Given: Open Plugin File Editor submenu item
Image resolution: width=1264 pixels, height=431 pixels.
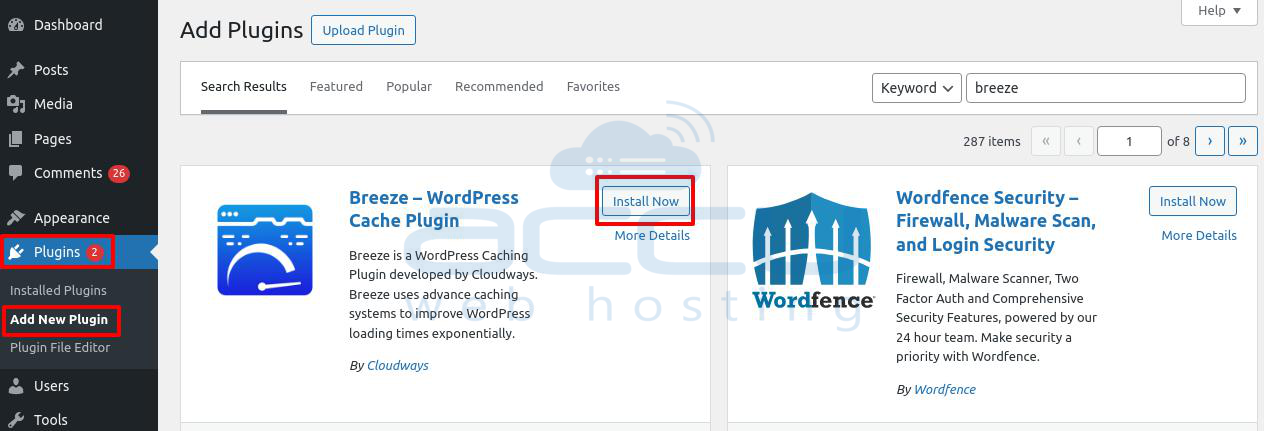Looking at the screenshot, I should [60, 348].
